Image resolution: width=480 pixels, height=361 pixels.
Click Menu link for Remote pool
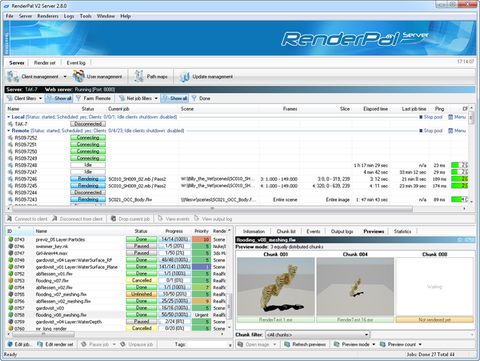(457, 131)
